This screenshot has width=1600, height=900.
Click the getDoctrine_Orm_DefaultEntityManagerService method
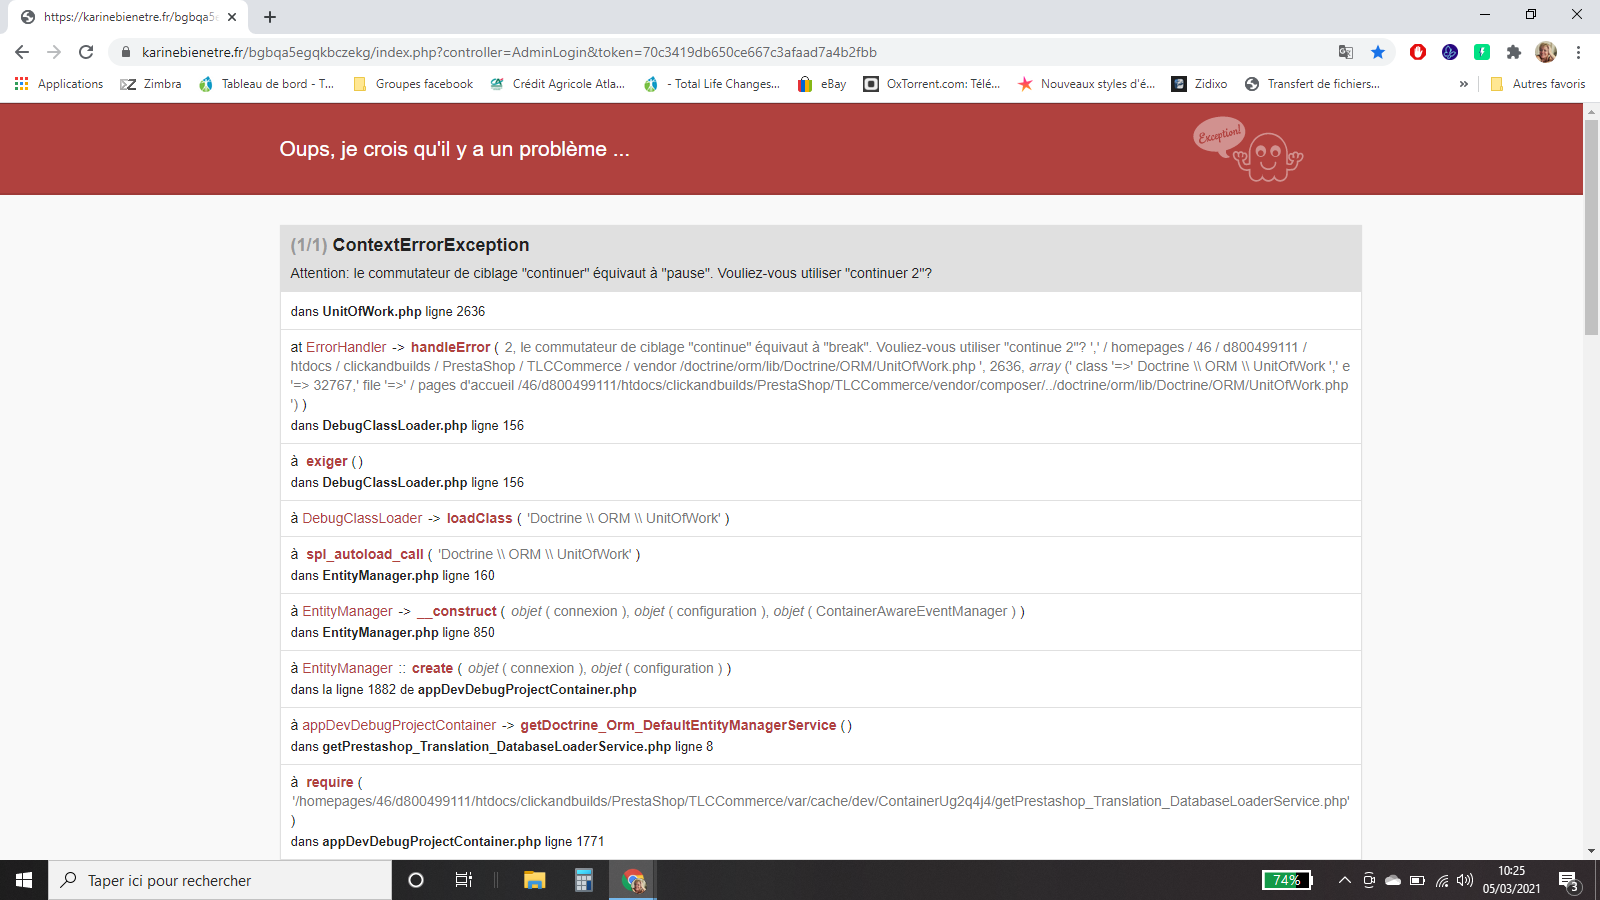[x=678, y=725]
